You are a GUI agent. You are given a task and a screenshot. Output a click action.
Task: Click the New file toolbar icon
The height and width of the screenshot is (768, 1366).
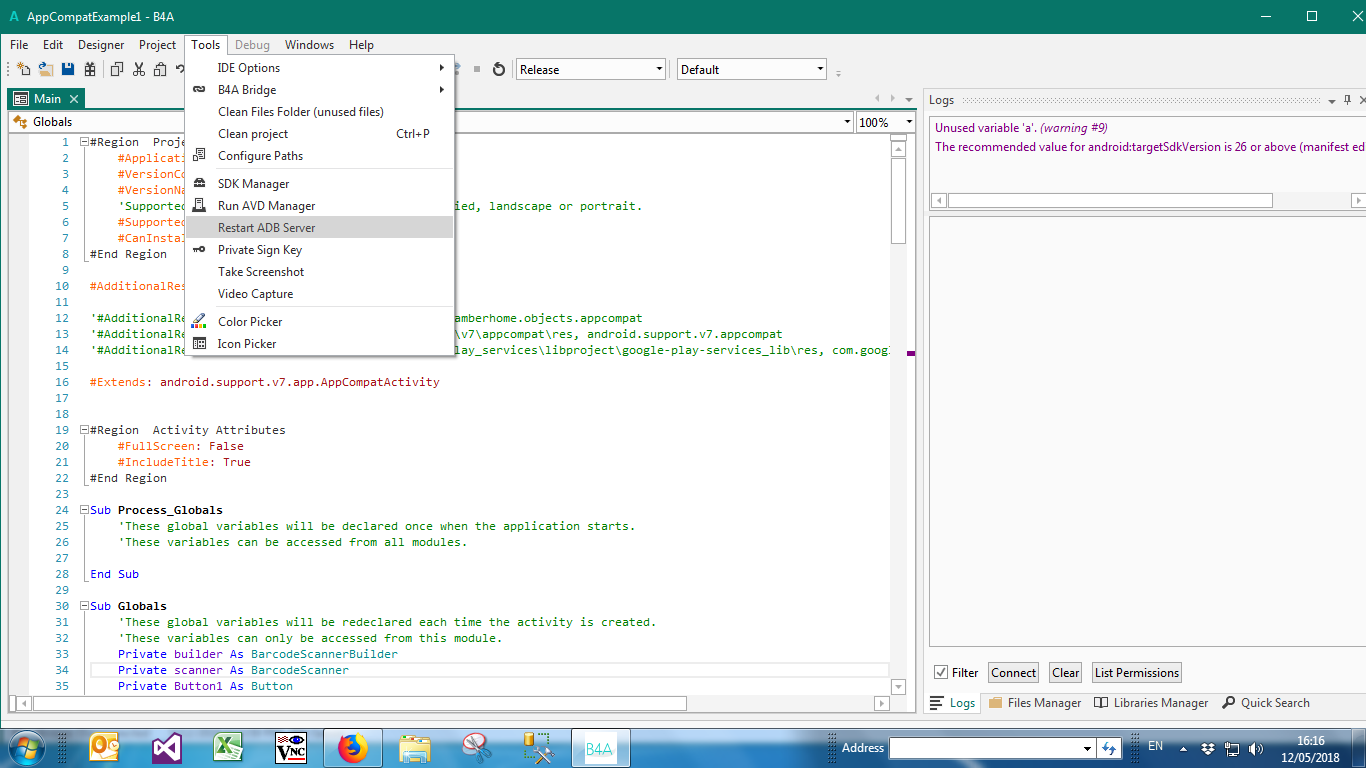pos(24,69)
